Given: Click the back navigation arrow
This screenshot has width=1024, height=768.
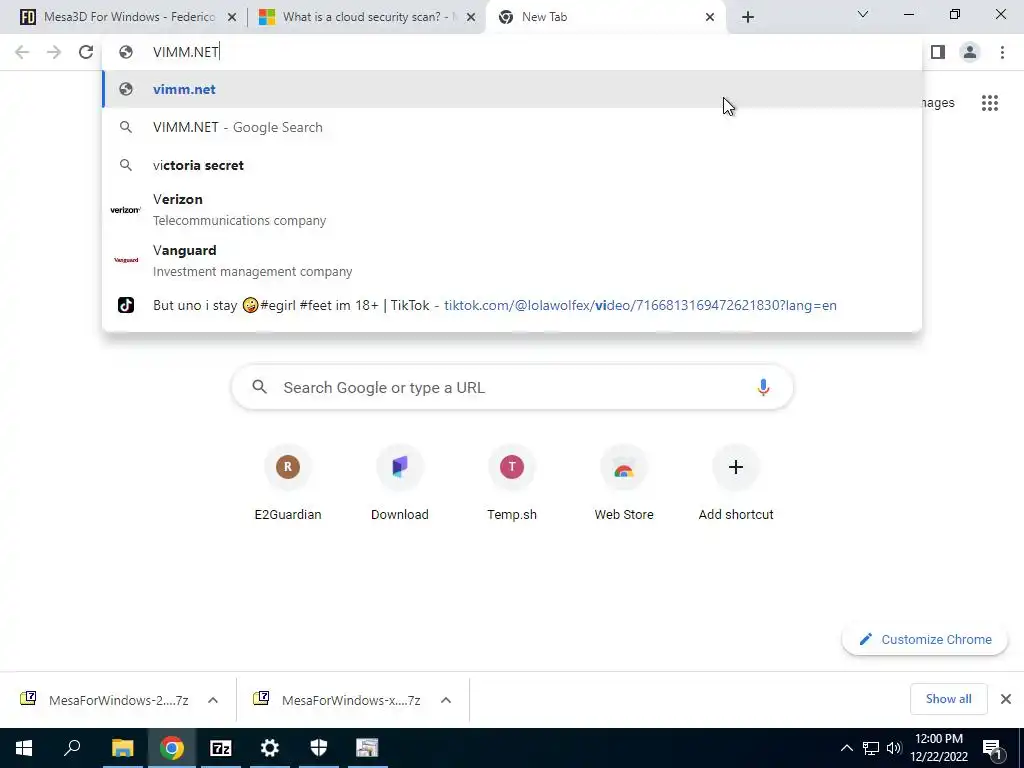Looking at the screenshot, I should pos(22,52).
